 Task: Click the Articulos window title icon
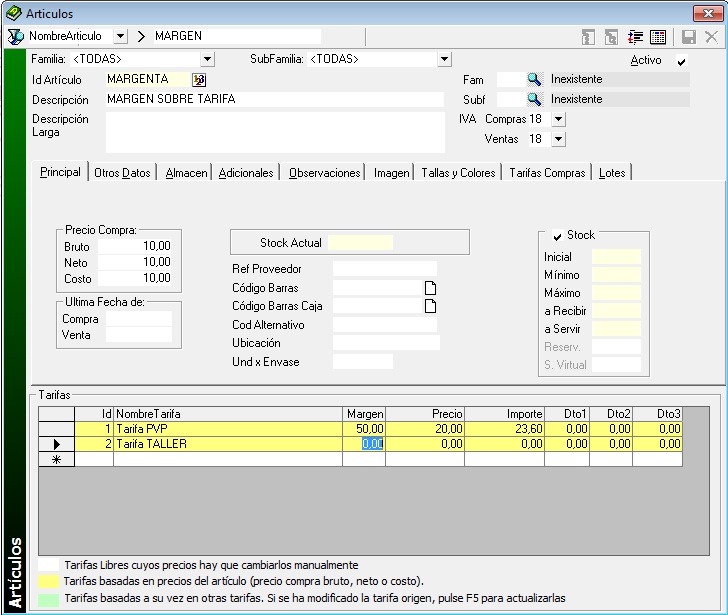[14, 13]
